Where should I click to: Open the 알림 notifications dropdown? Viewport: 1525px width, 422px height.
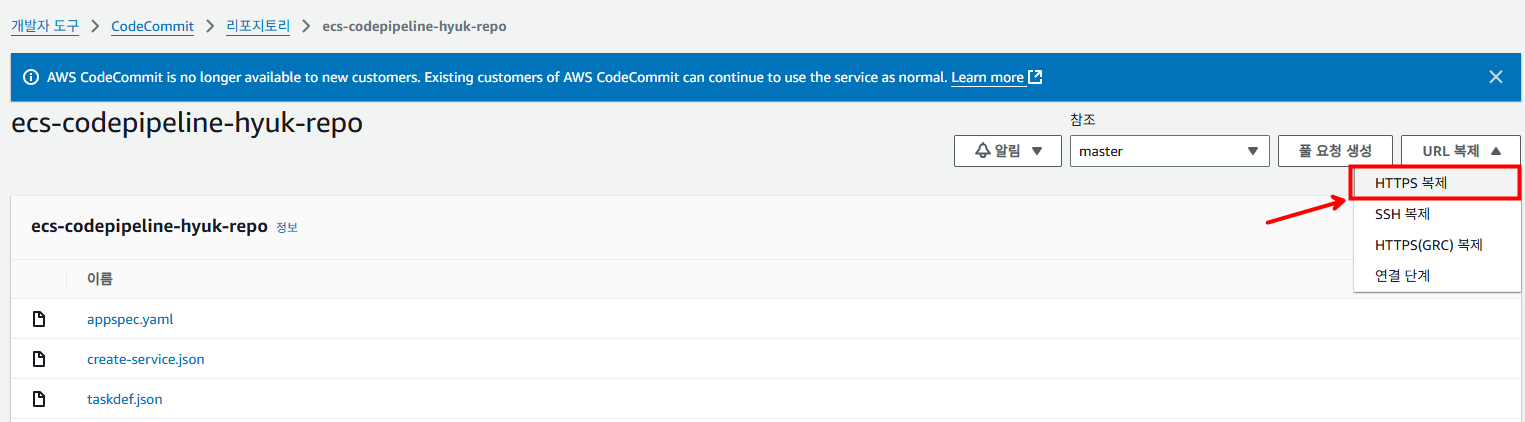coord(1008,151)
